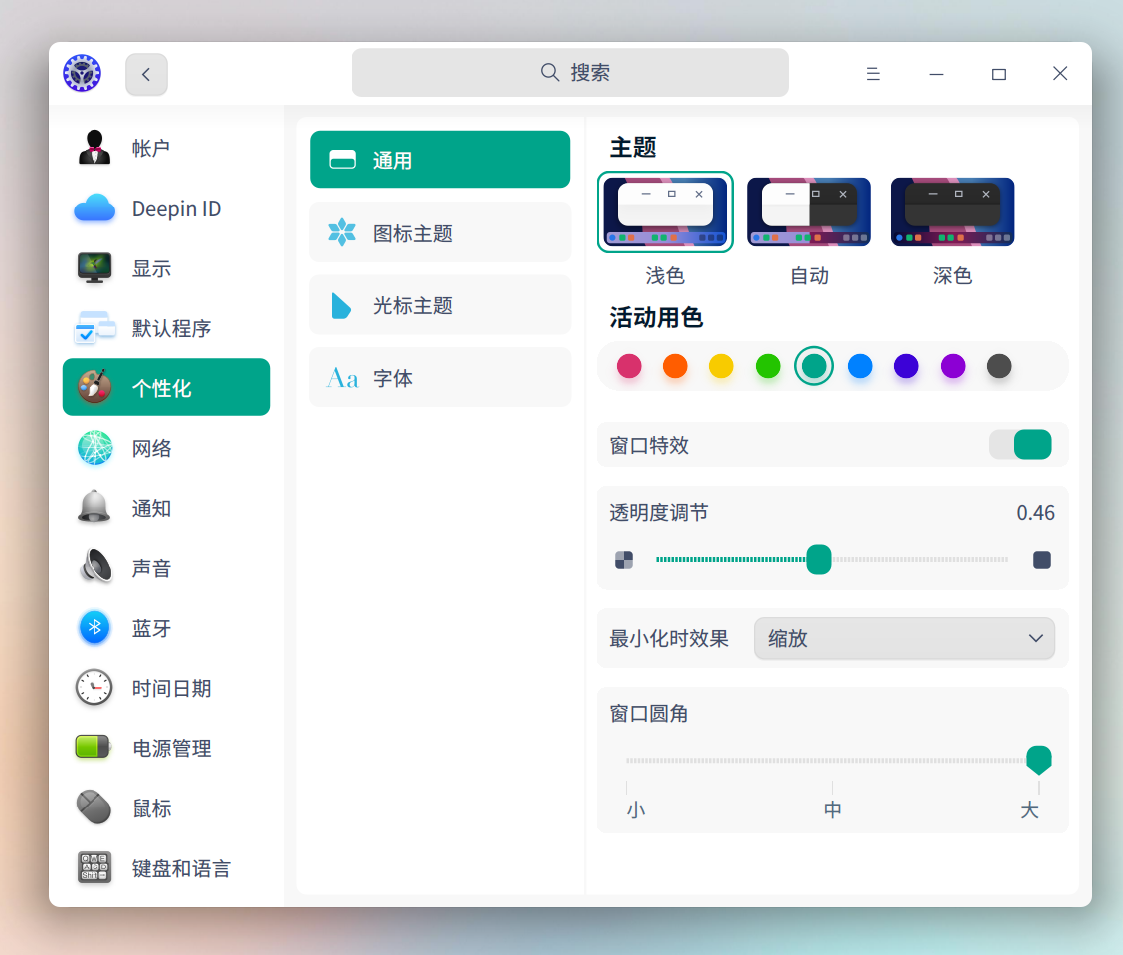The height and width of the screenshot is (955, 1123).
Task: Open the 鼠标 mouse icon
Action: coord(95,807)
